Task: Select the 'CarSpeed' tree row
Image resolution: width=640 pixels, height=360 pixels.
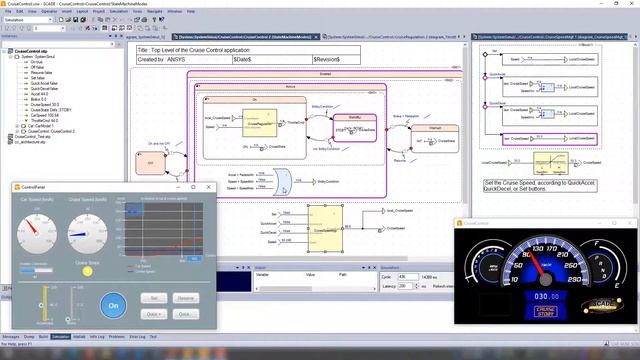Action: pos(44,115)
